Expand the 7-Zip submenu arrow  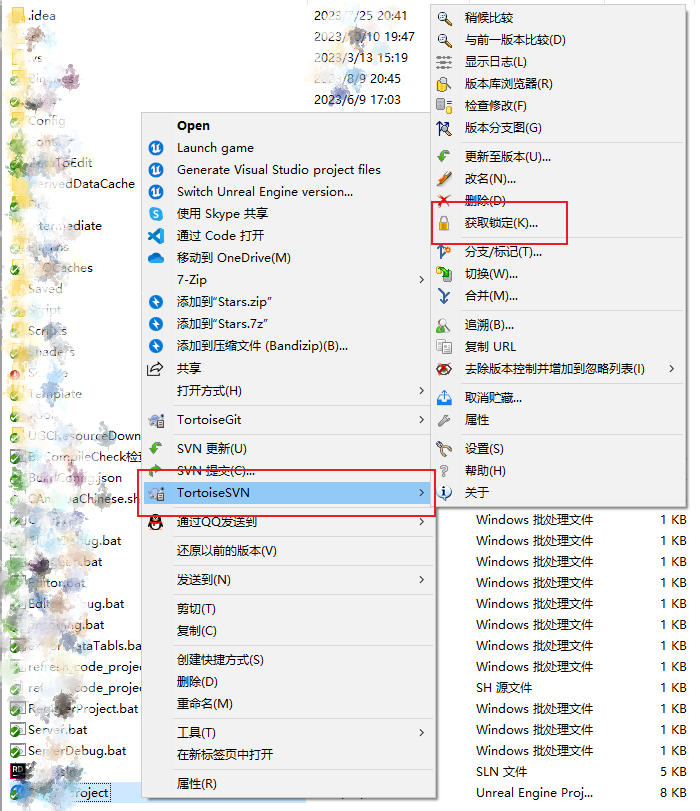point(421,280)
